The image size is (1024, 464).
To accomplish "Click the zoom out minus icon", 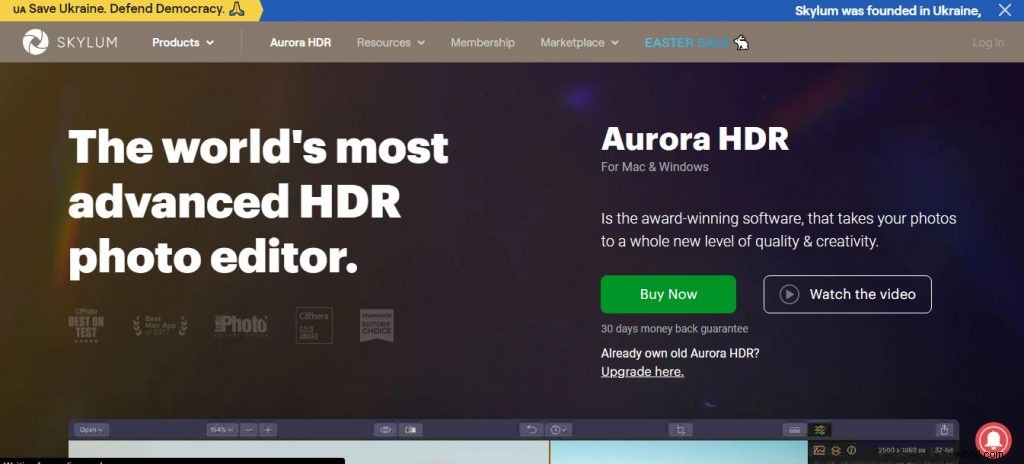I will point(249,429).
